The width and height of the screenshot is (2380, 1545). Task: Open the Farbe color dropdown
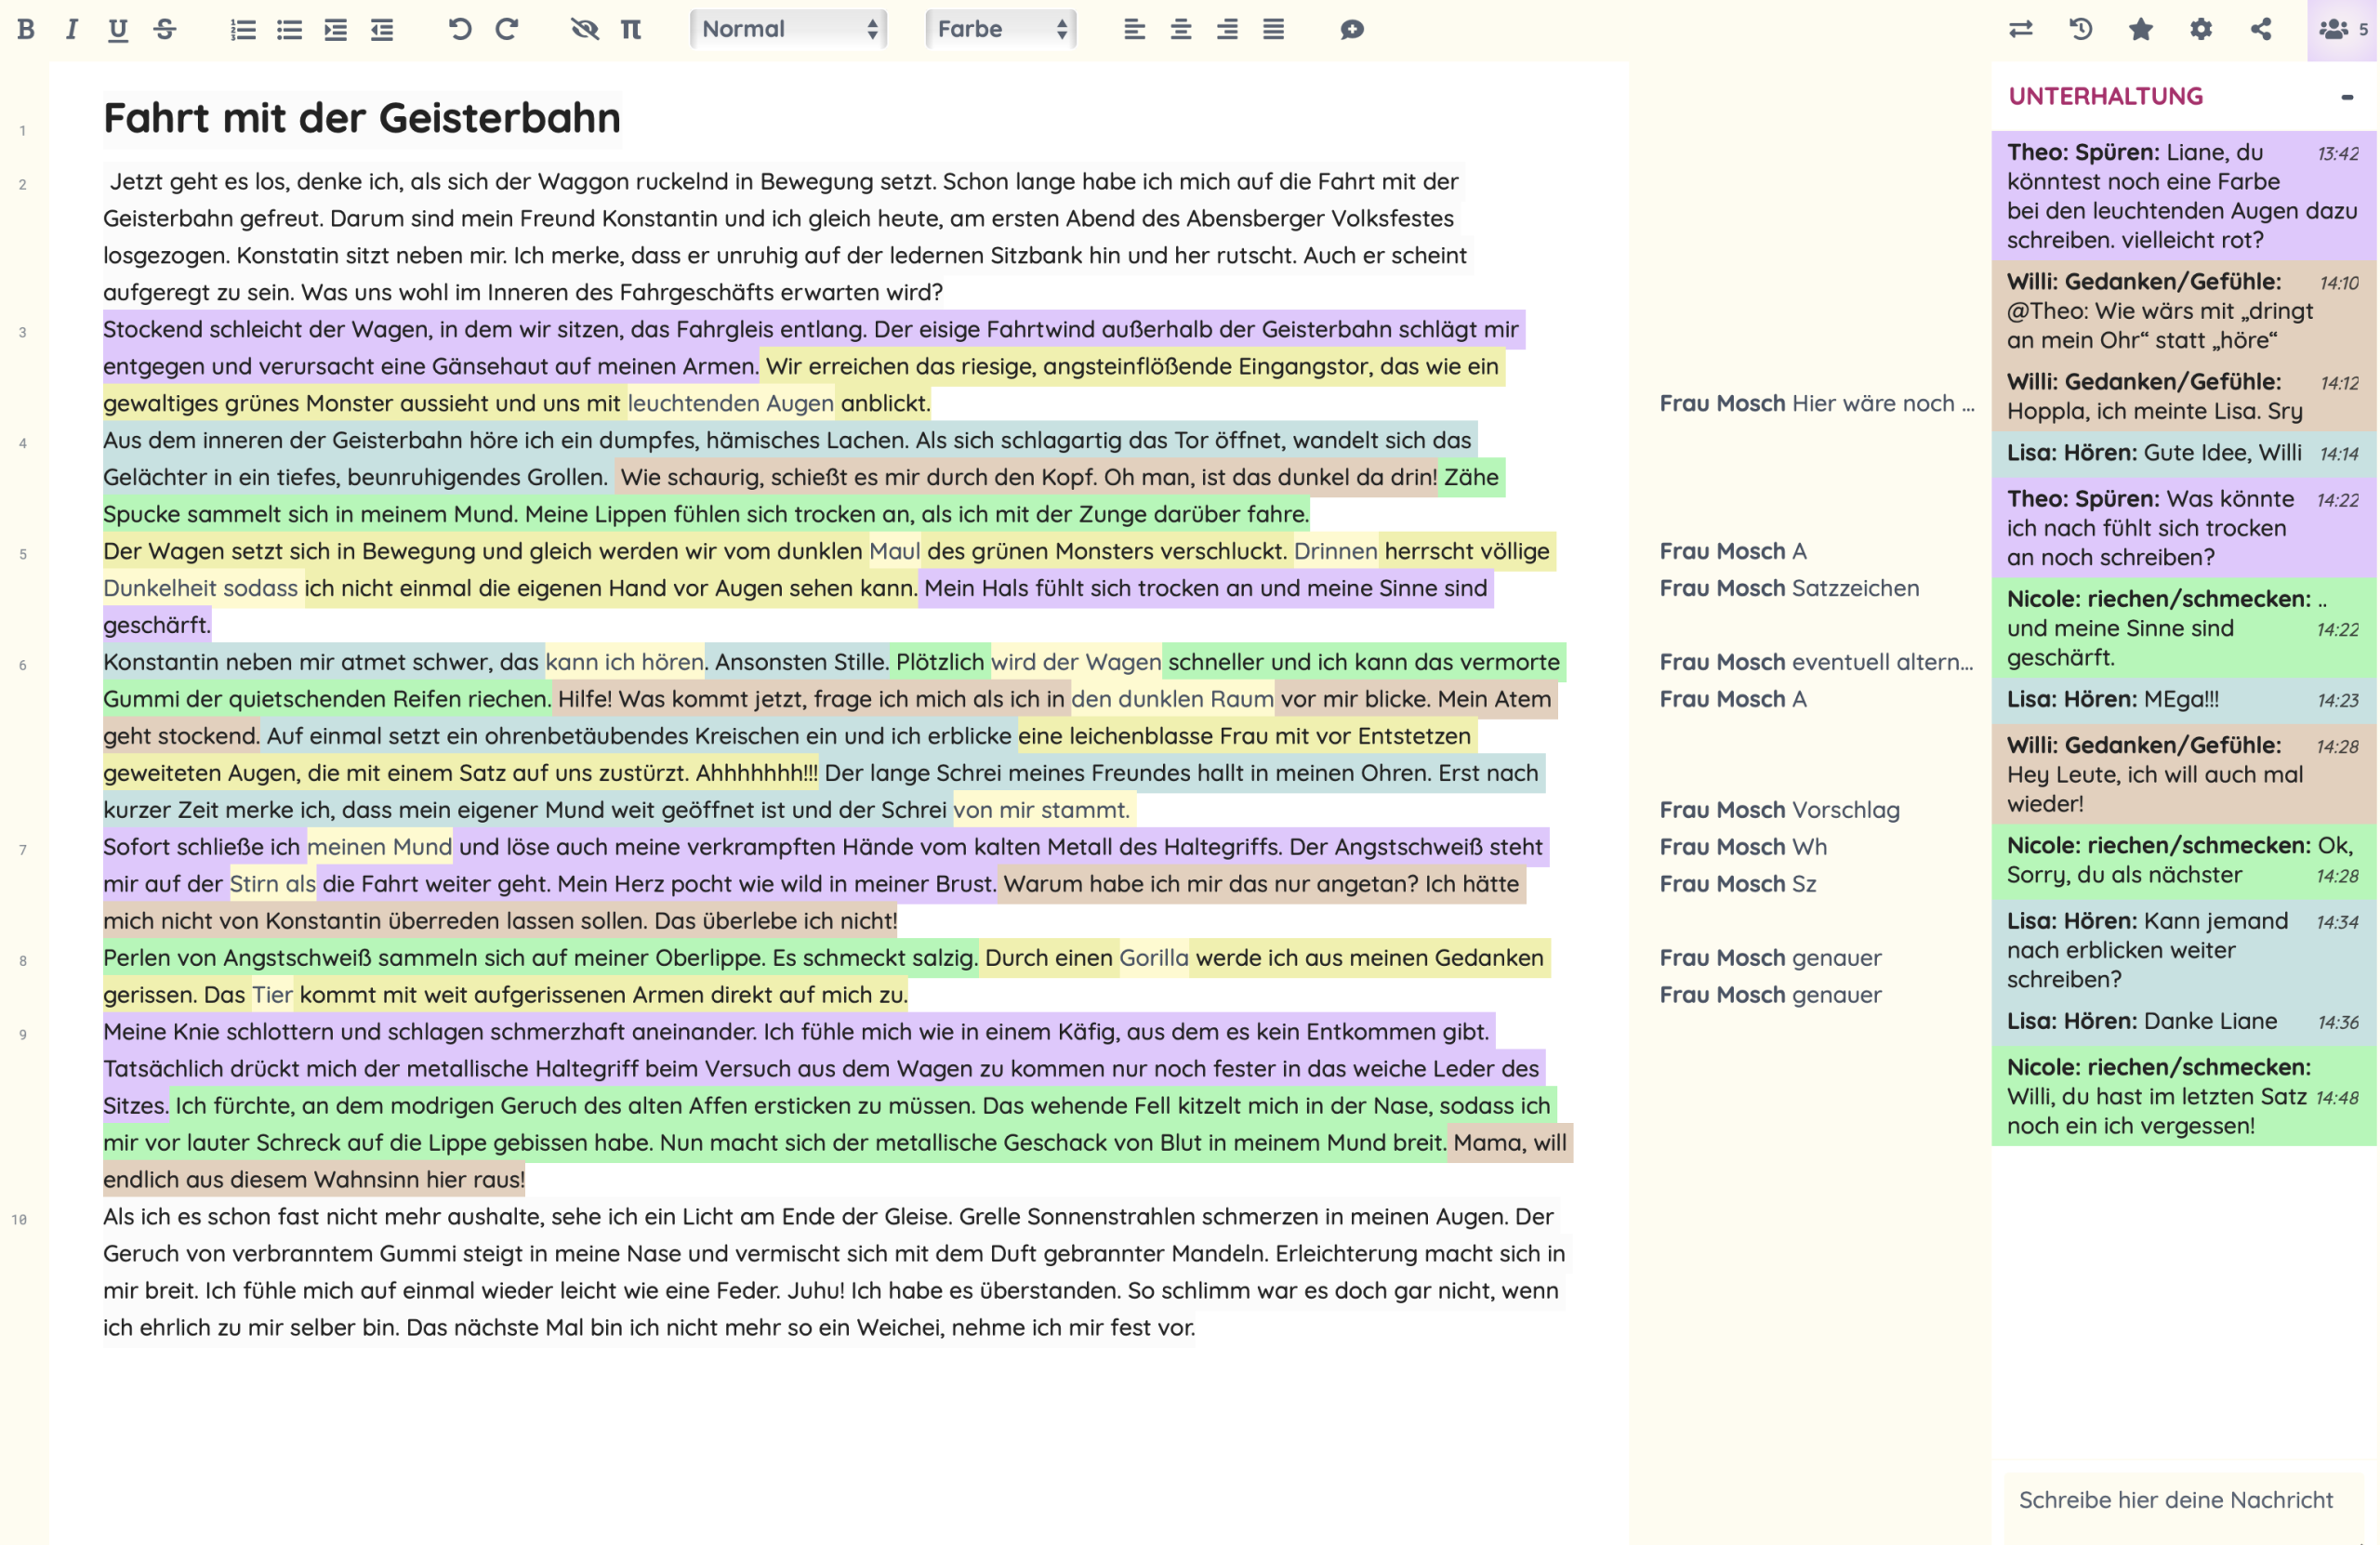1000,29
